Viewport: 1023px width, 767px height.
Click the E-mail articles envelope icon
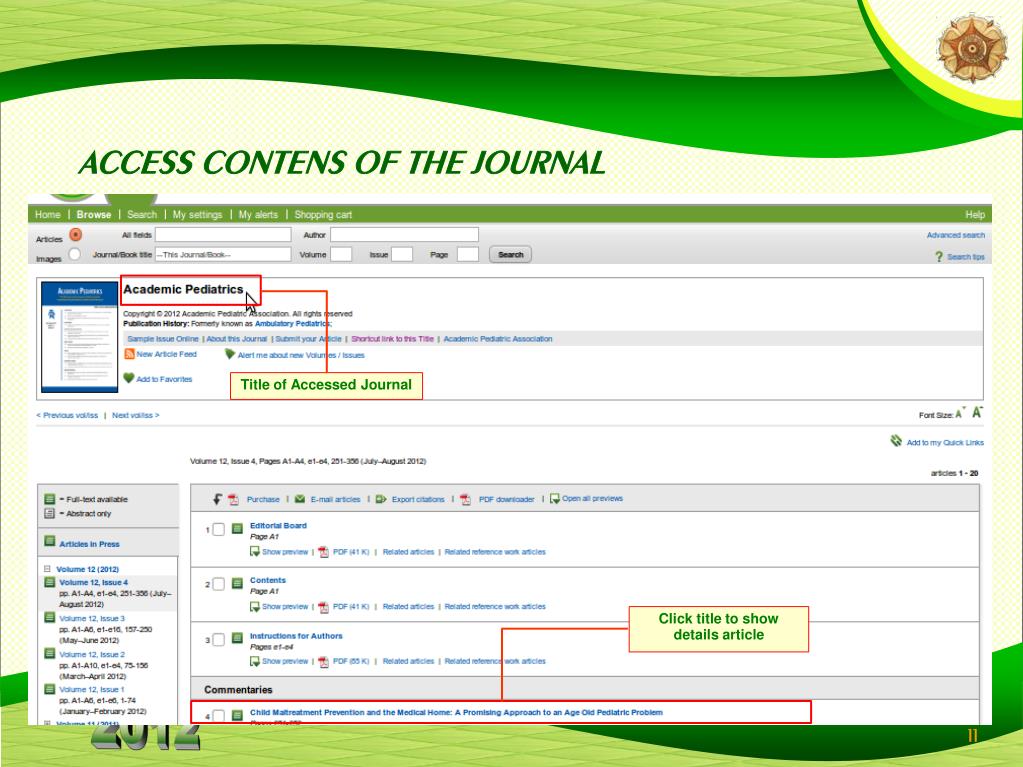299,499
